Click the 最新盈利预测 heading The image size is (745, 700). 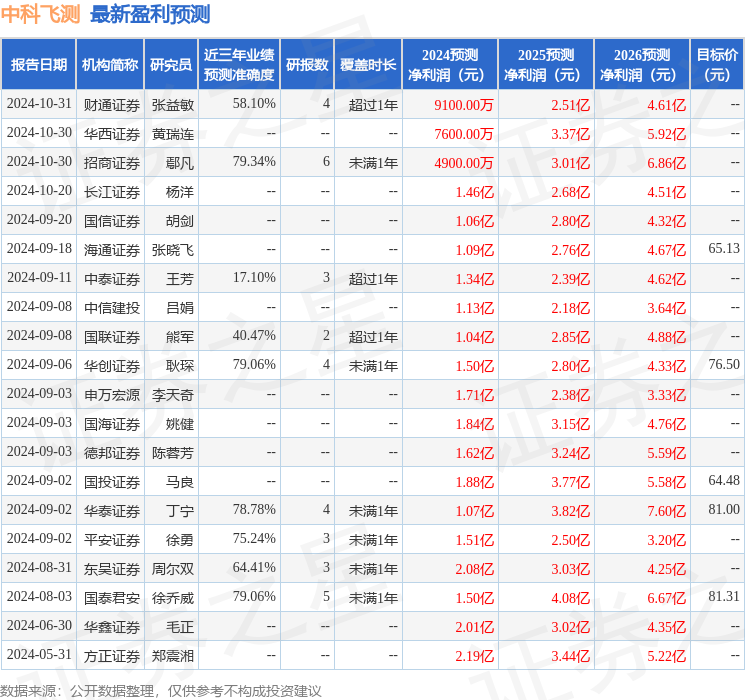(150, 14)
